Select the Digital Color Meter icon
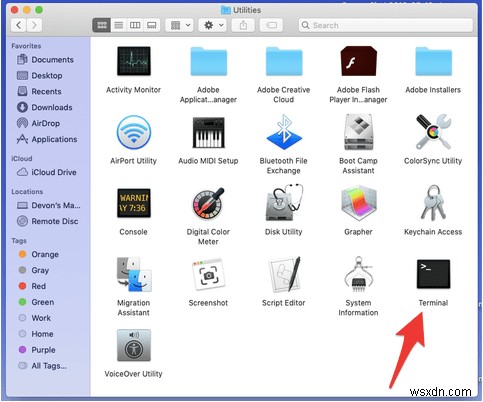 (209, 203)
